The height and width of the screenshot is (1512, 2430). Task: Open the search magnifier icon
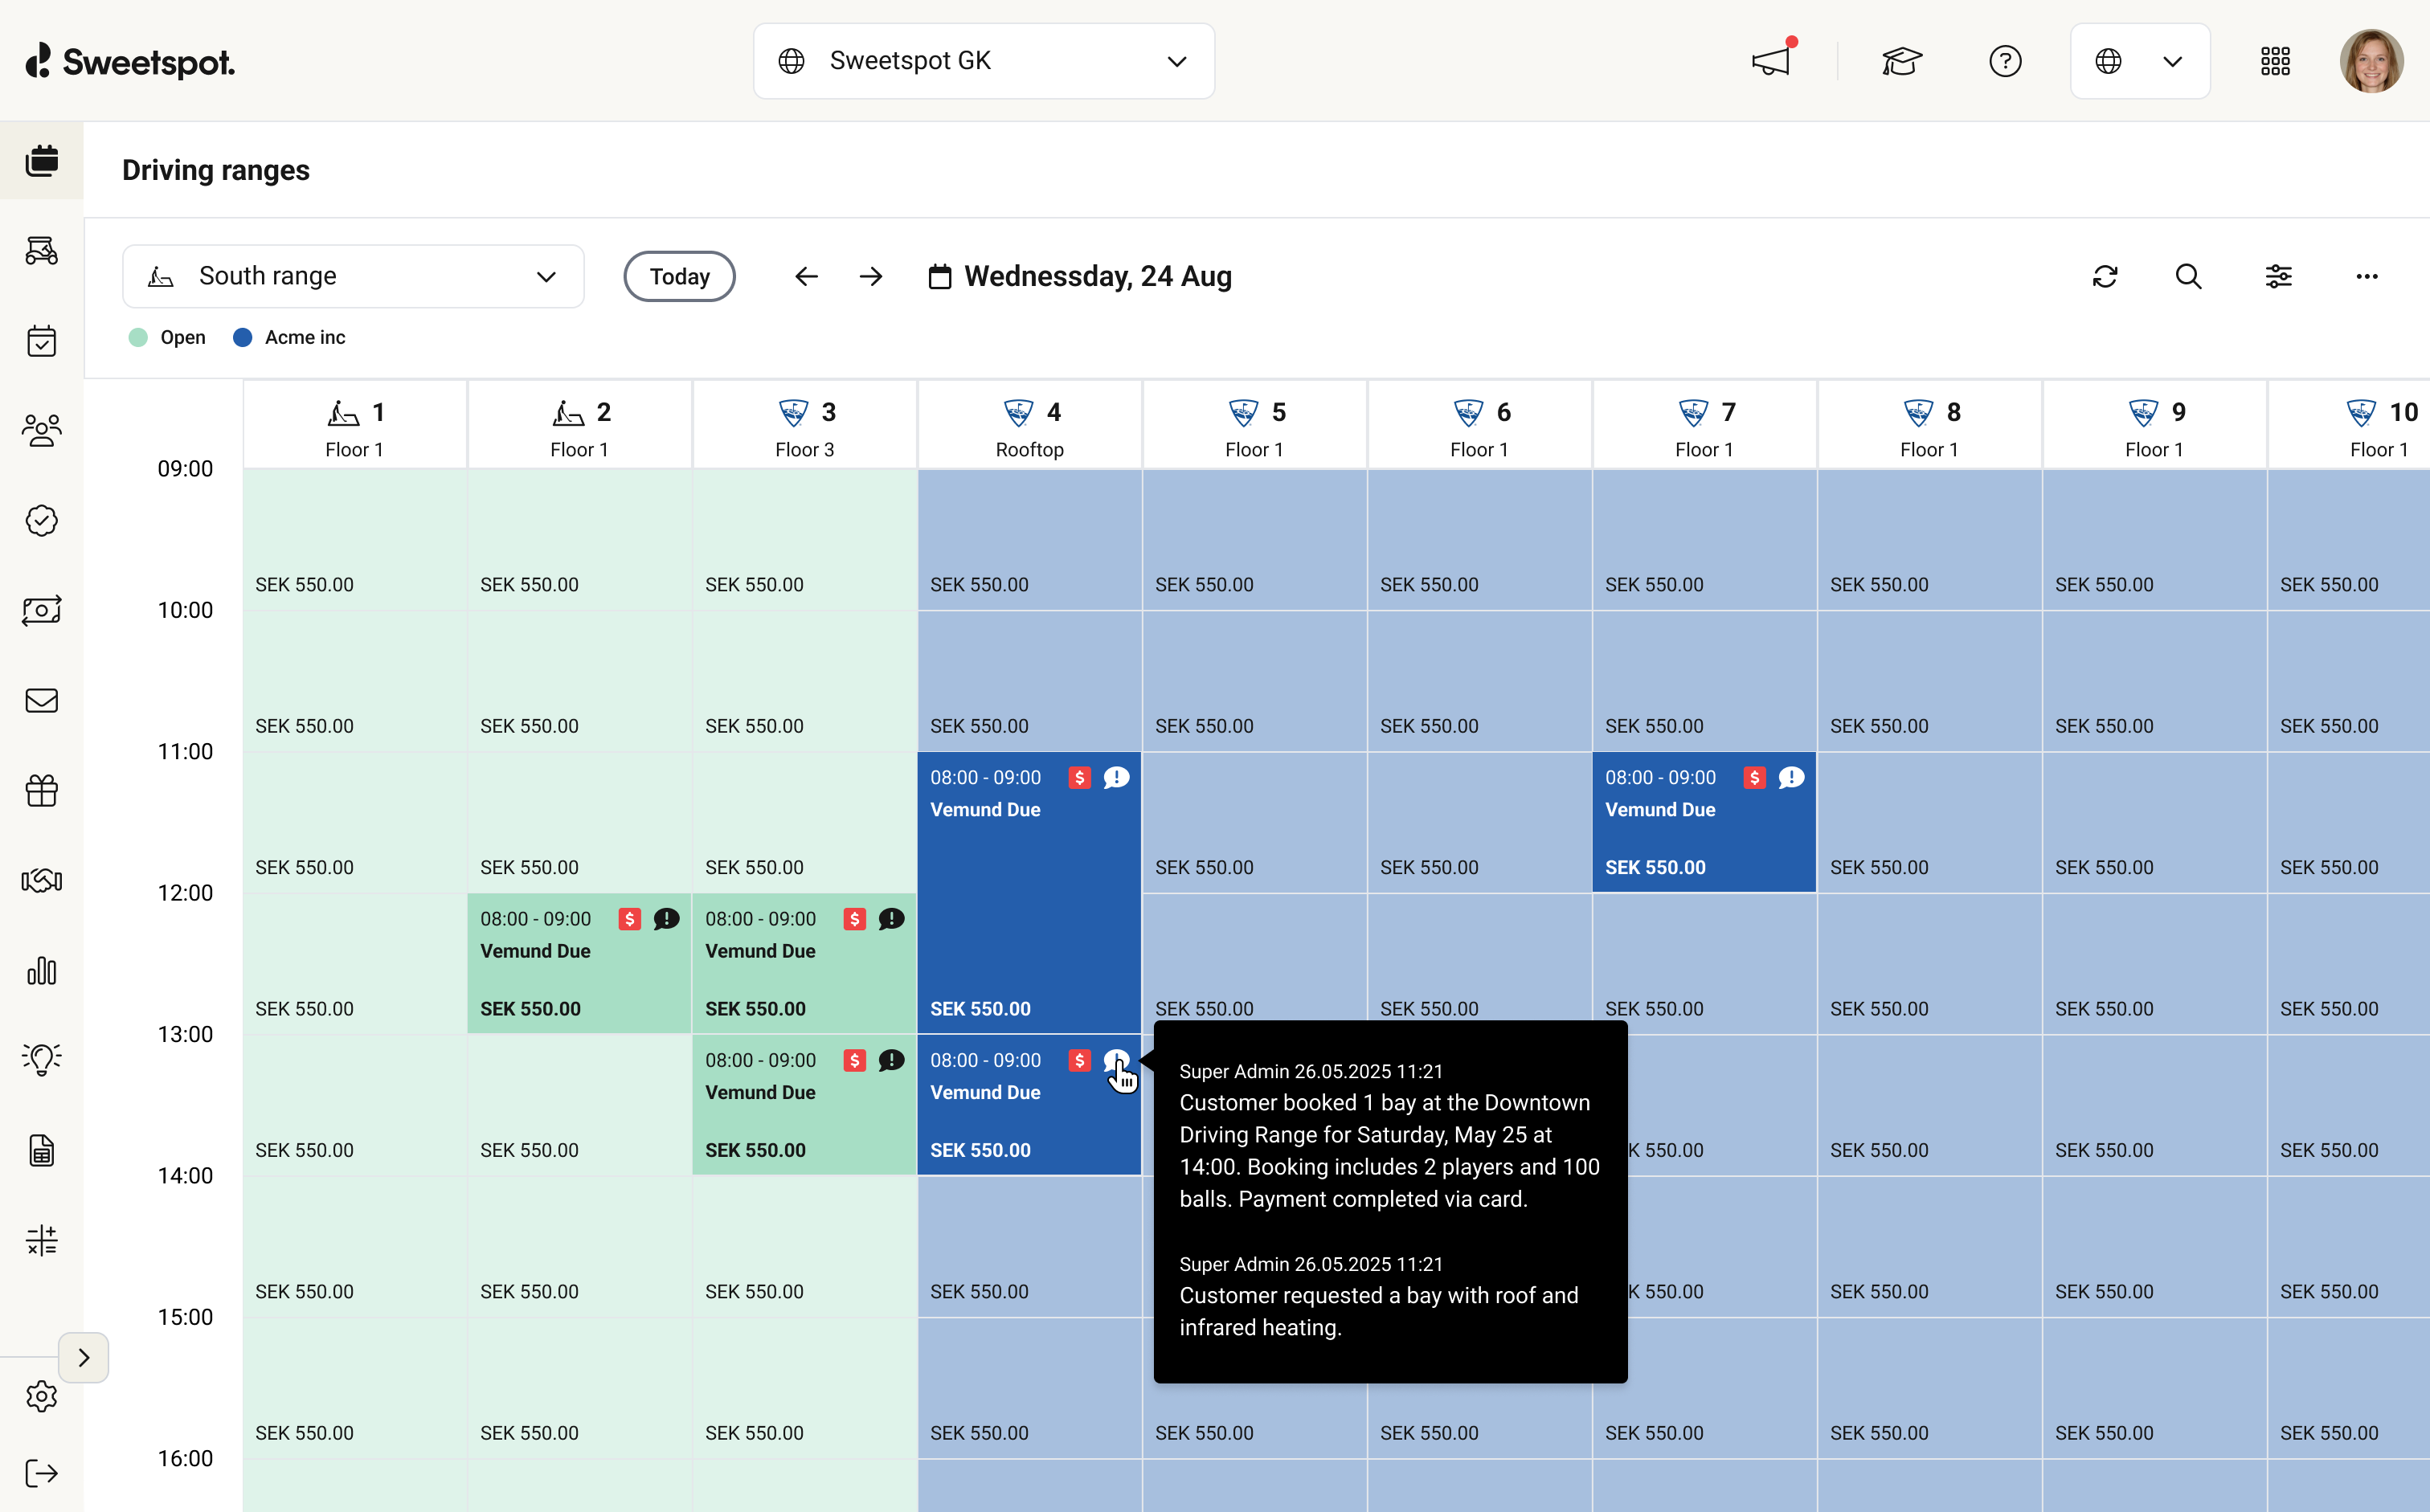point(2189,276)
